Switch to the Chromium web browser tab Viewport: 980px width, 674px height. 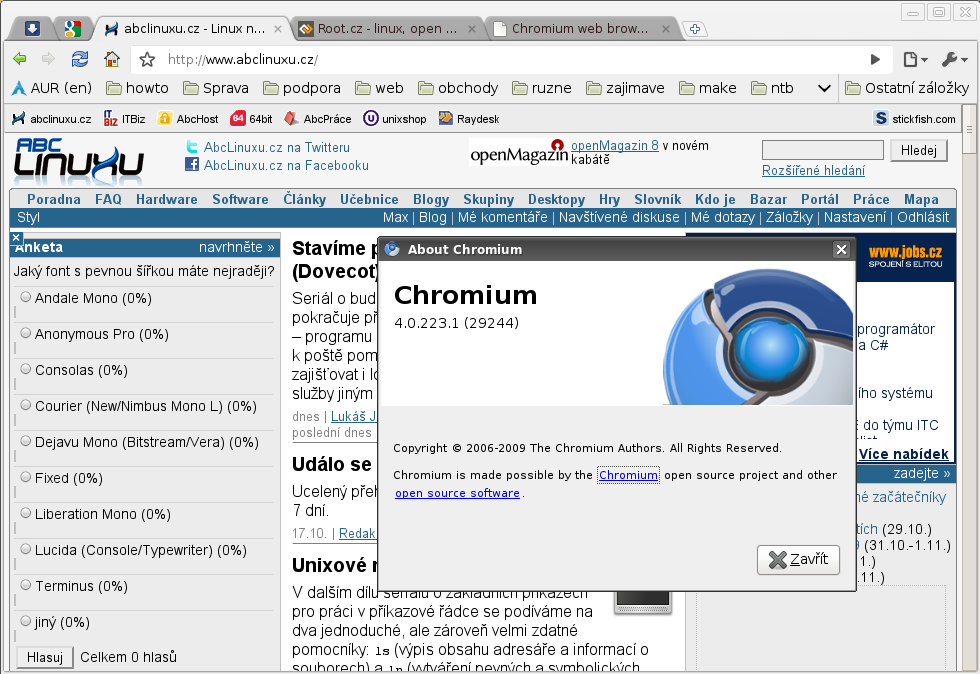click(x=581, y=29)
